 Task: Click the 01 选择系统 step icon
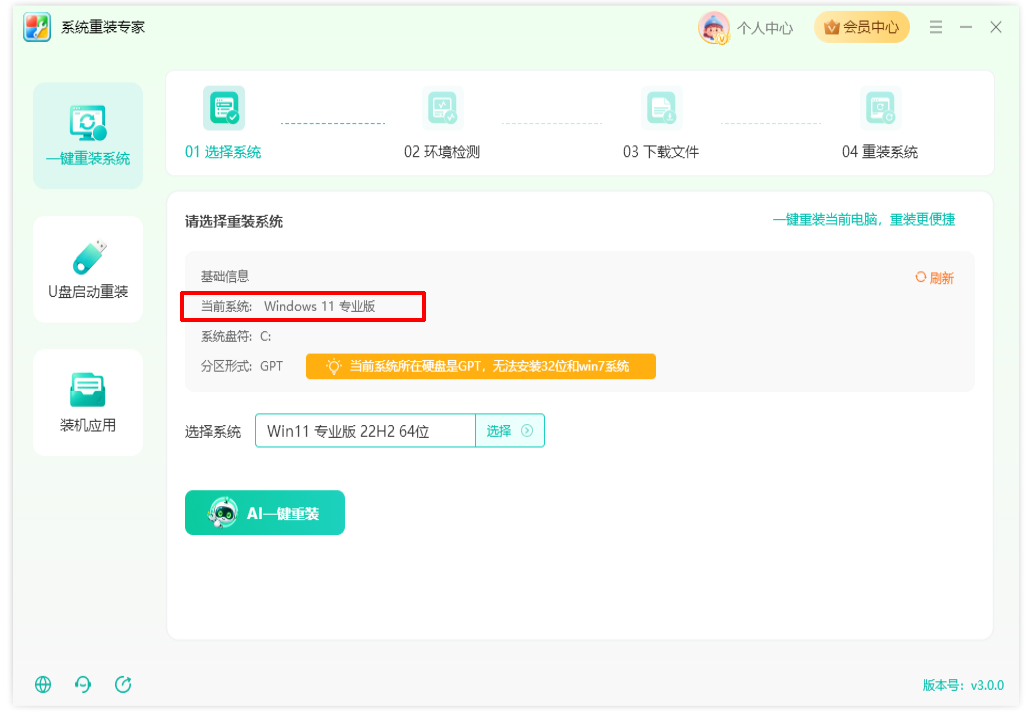tap(224, 108)
